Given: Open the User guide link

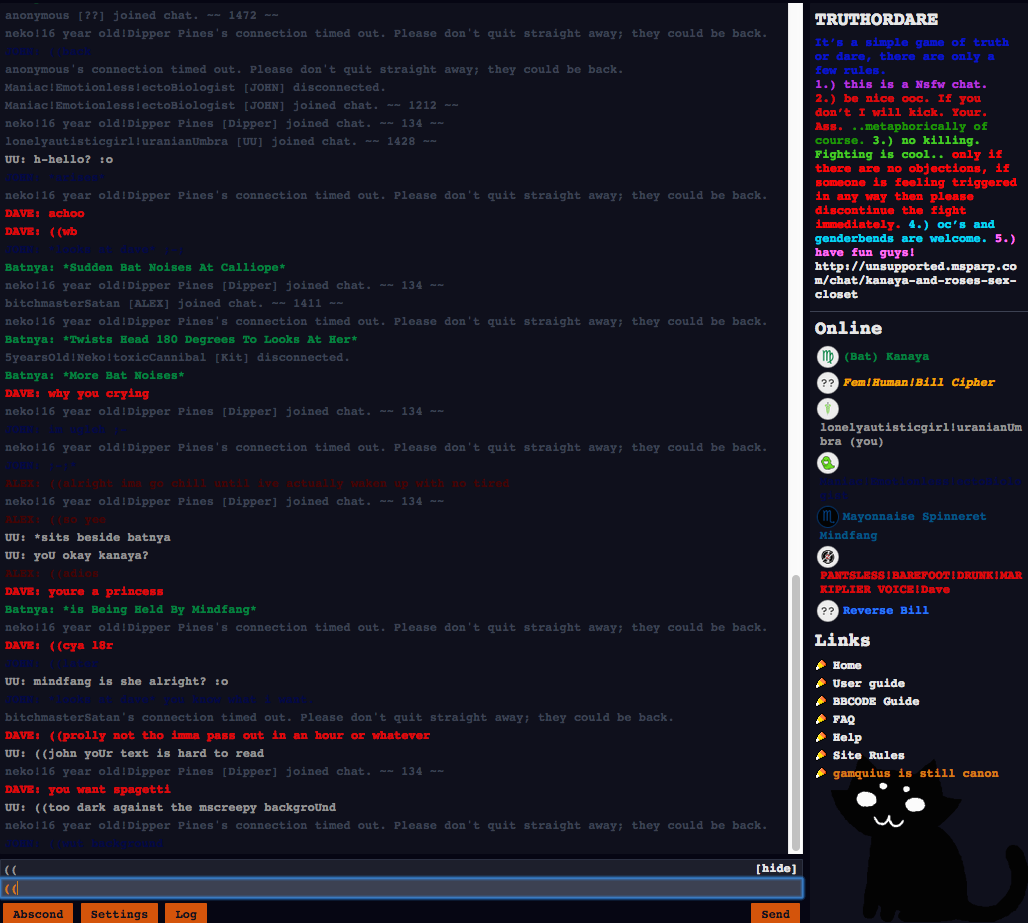Looking at the screenshot, I should point(869,683).
